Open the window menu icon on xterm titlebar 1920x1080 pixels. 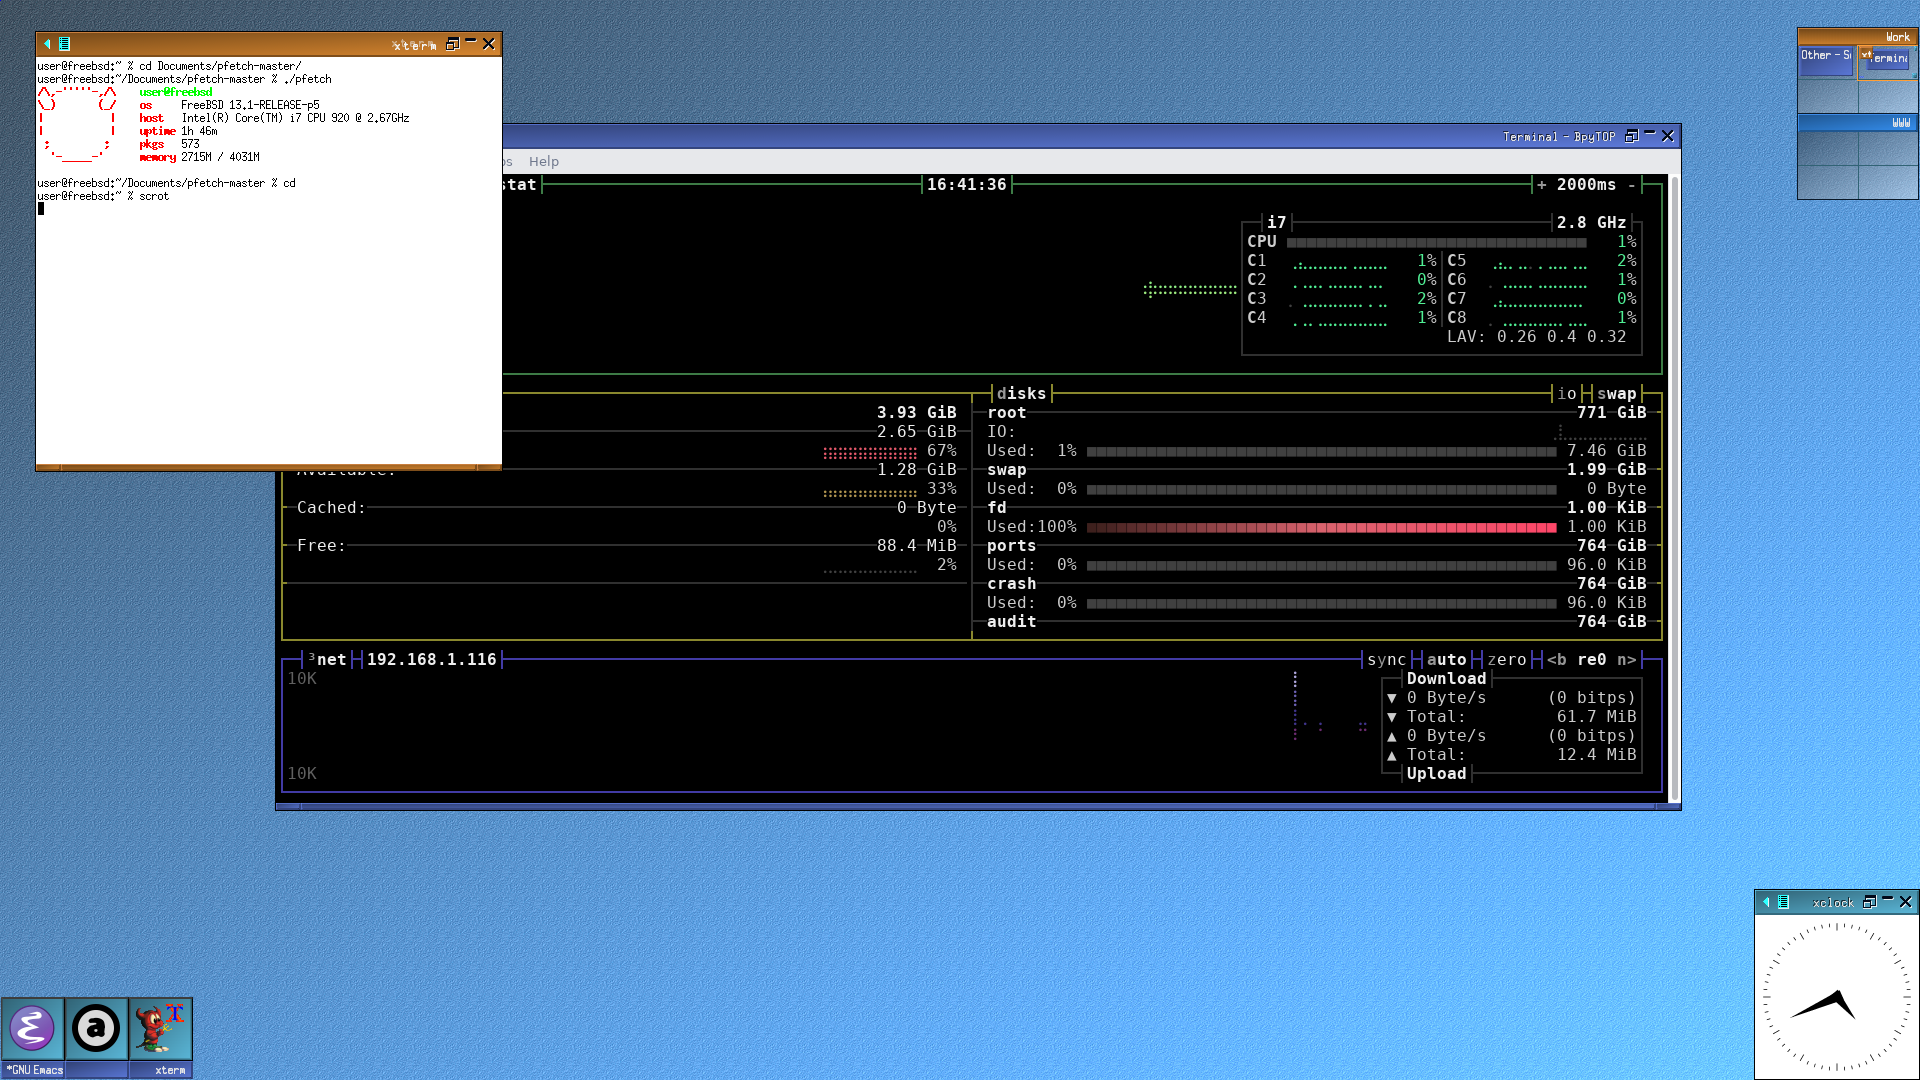(64, 44)
